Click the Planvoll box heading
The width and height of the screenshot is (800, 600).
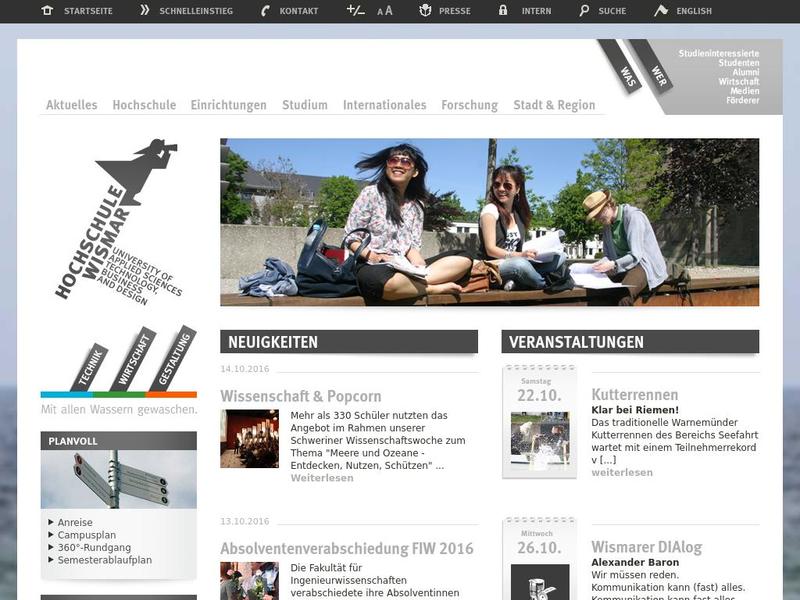click(x=118, y=441)
